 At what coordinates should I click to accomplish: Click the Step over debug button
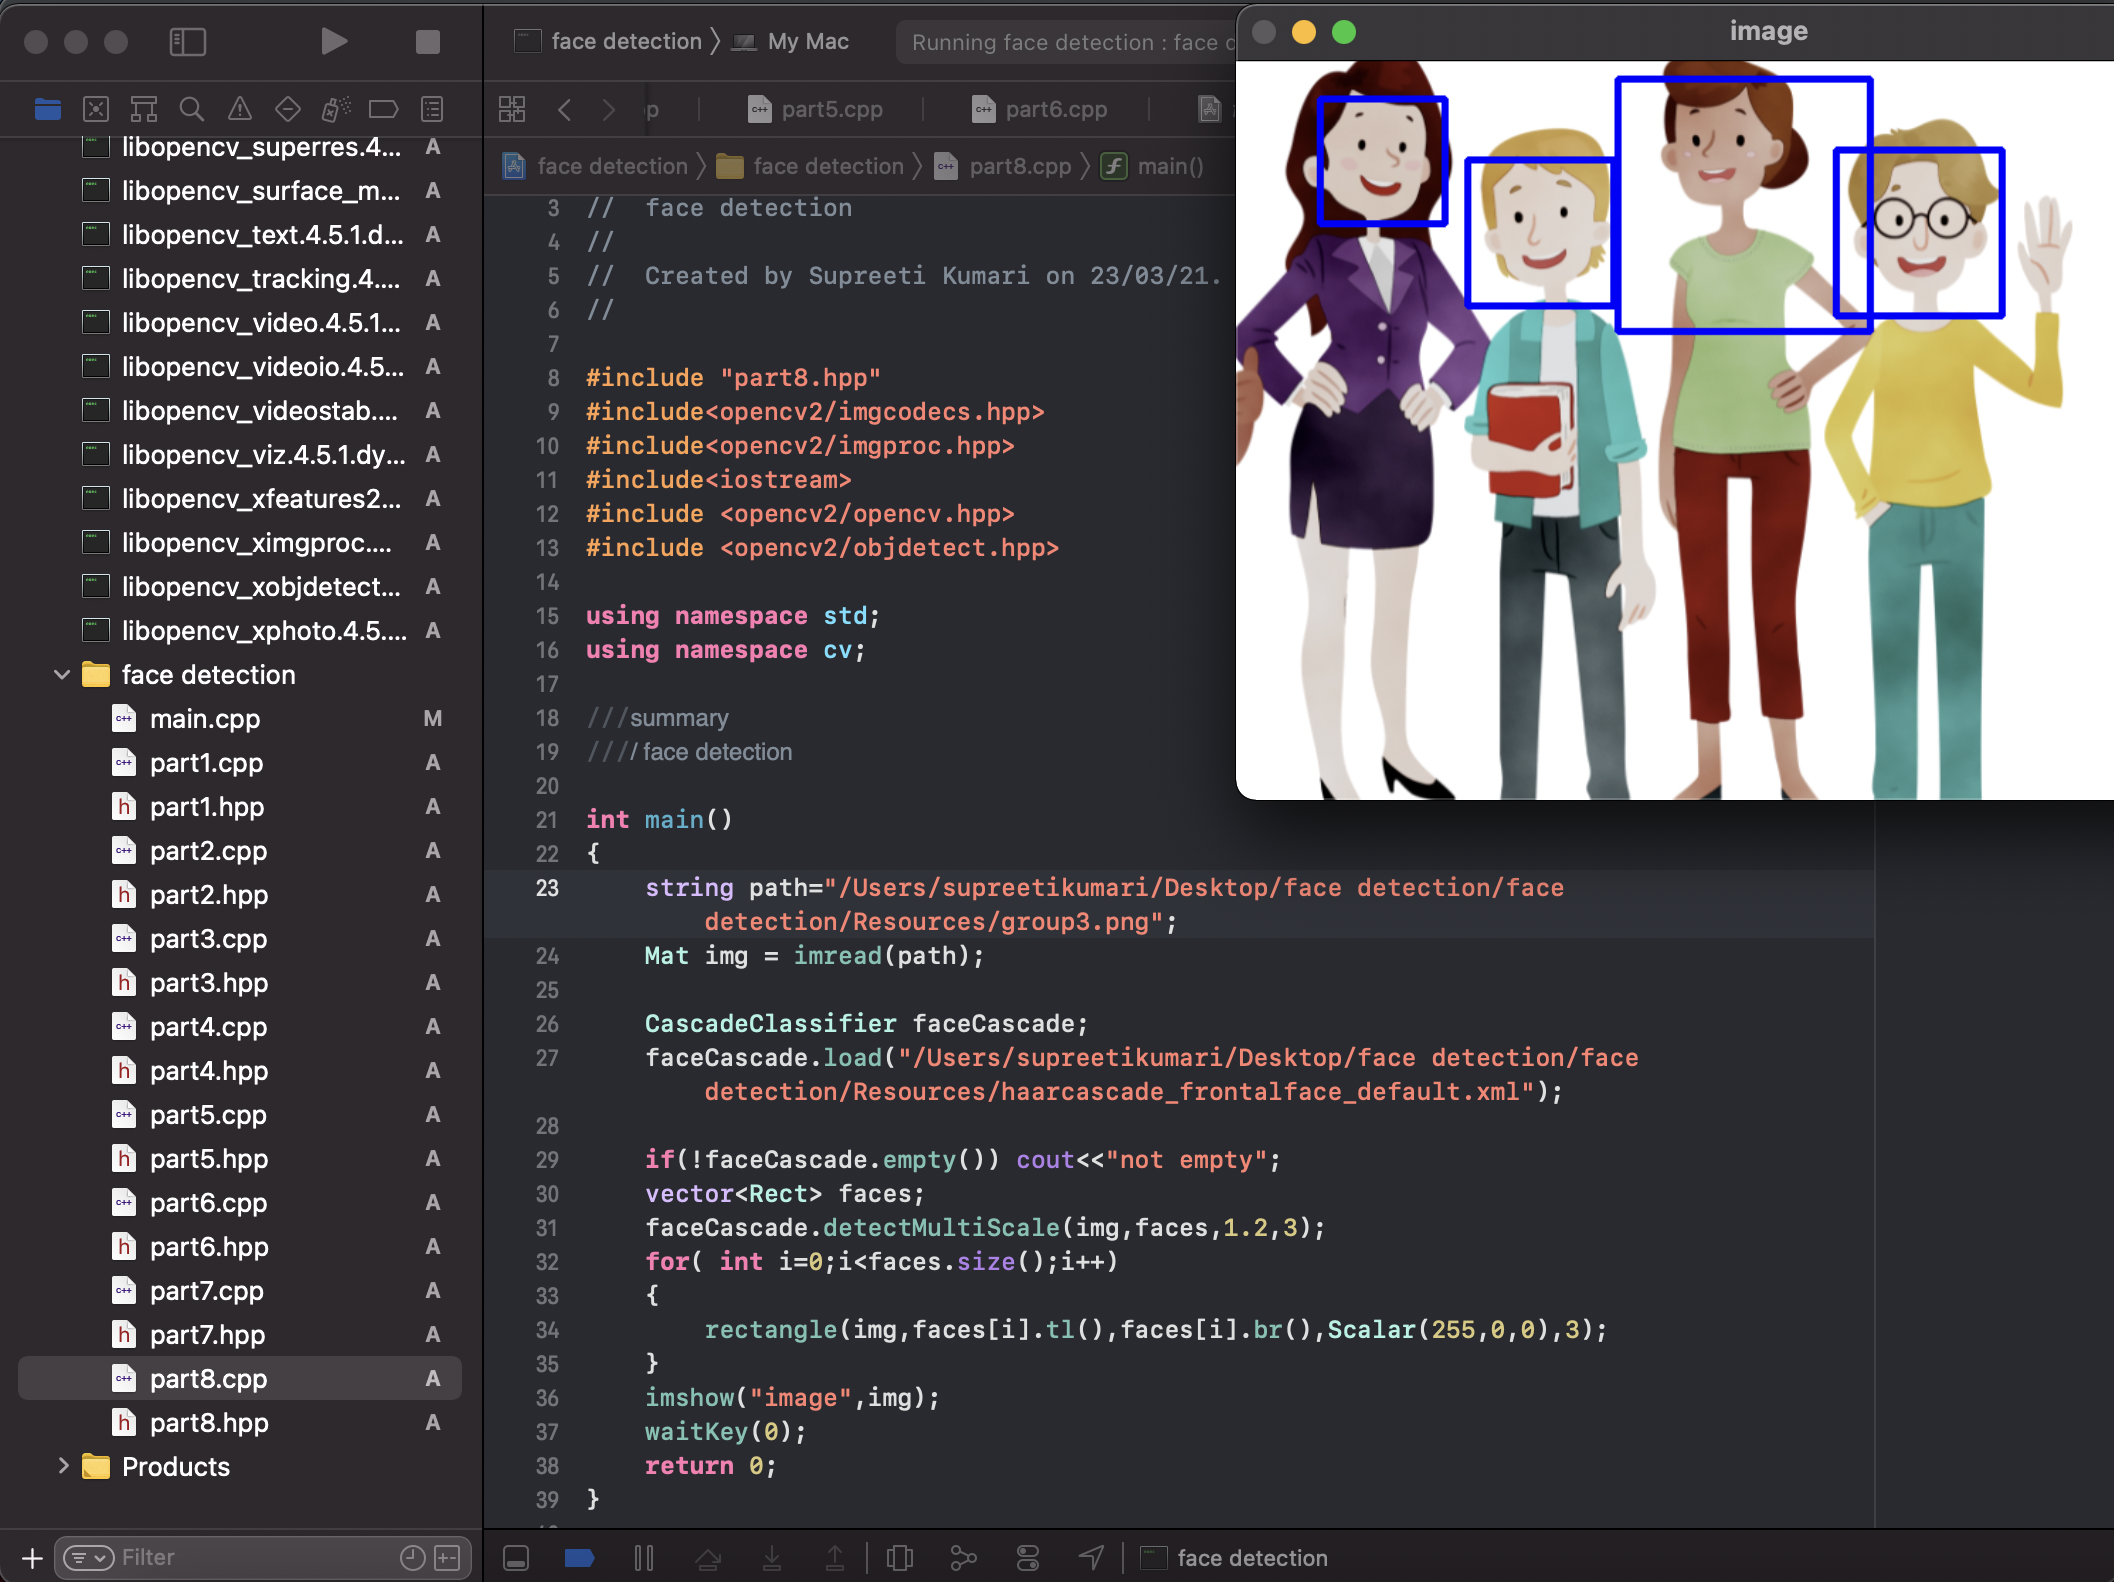coord(708,1558)
